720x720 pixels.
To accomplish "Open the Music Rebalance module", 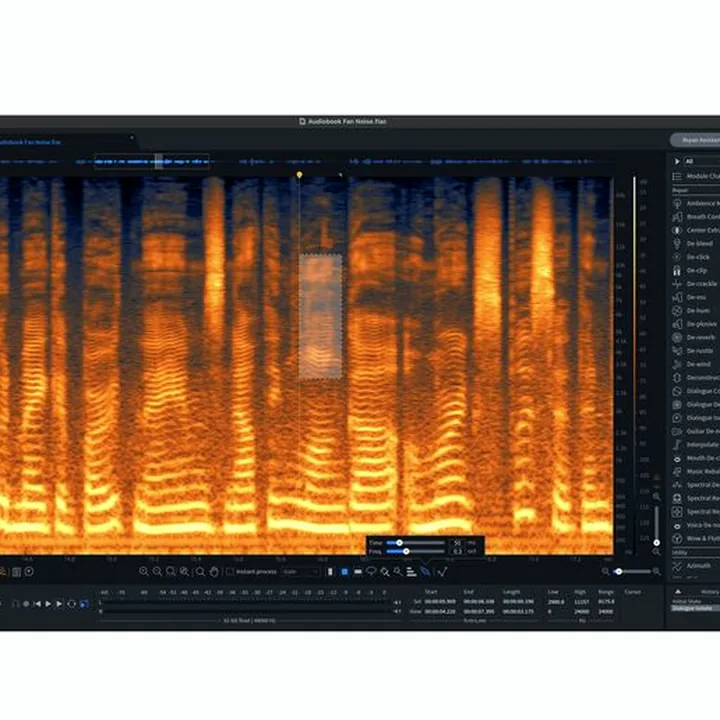I will [696, 472].
